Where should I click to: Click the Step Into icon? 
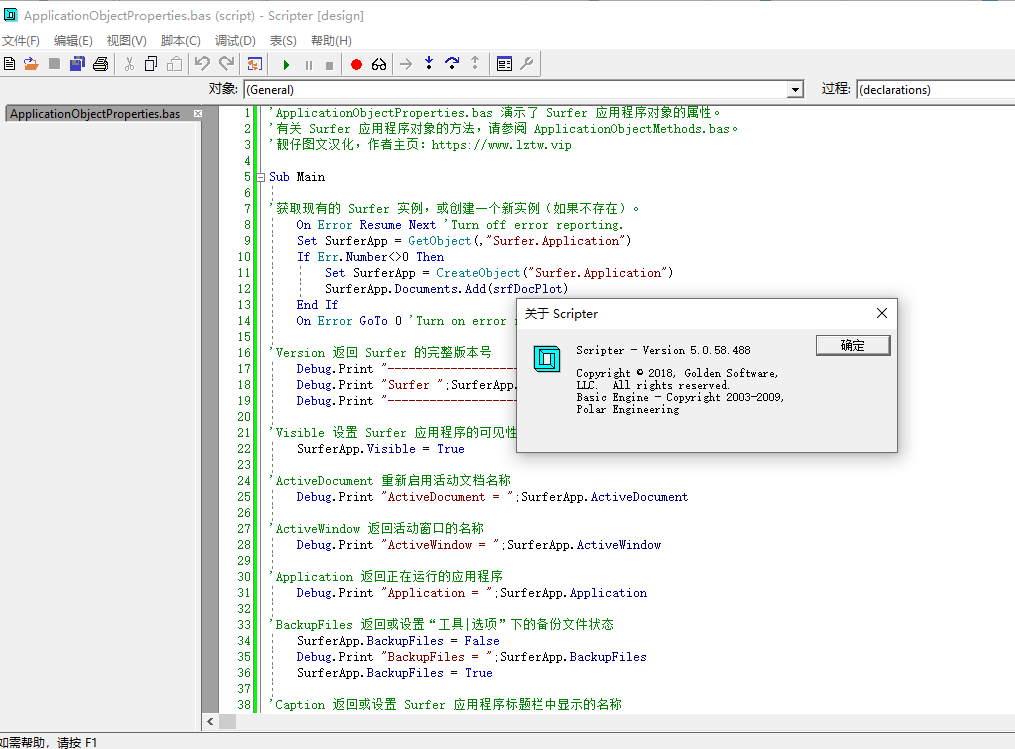tap(429, 63)
